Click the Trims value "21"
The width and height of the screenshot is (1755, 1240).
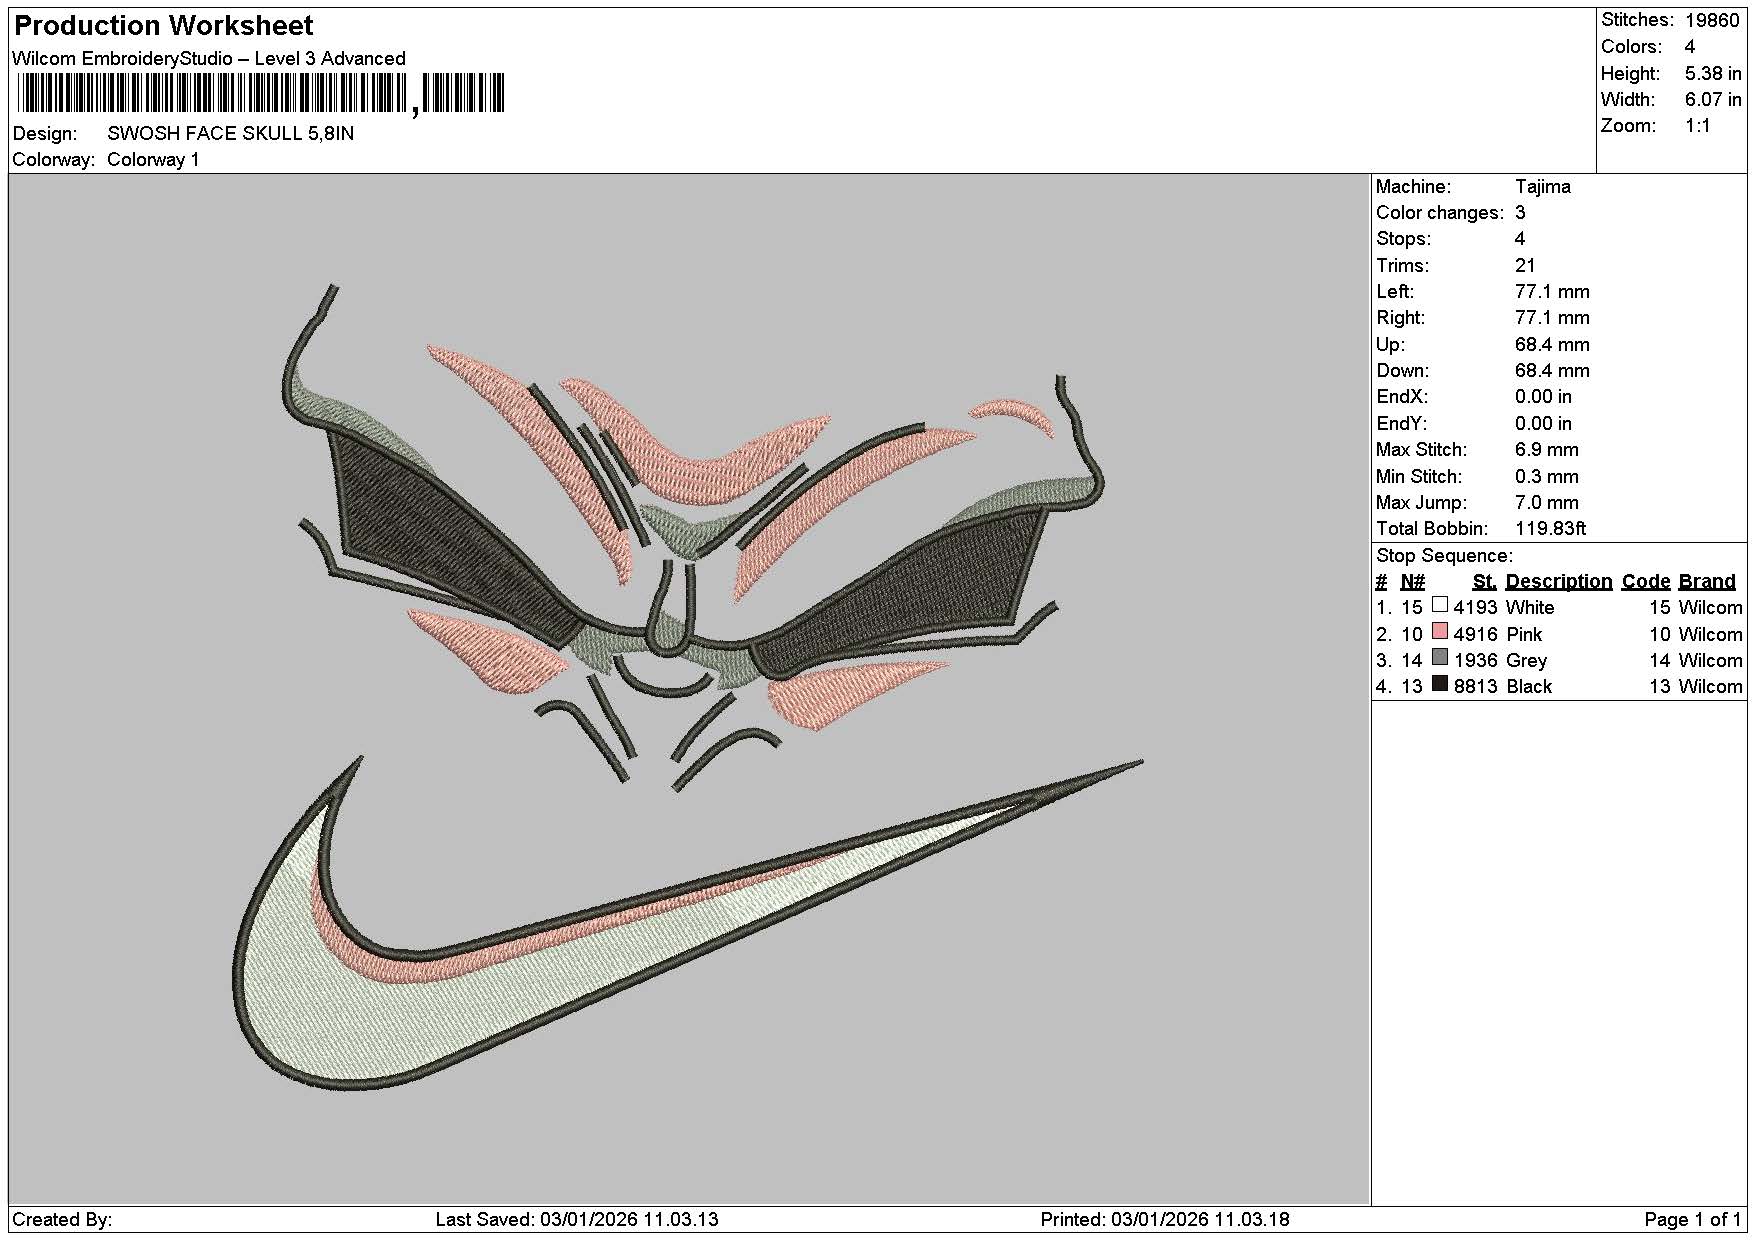pos(1525,265)
